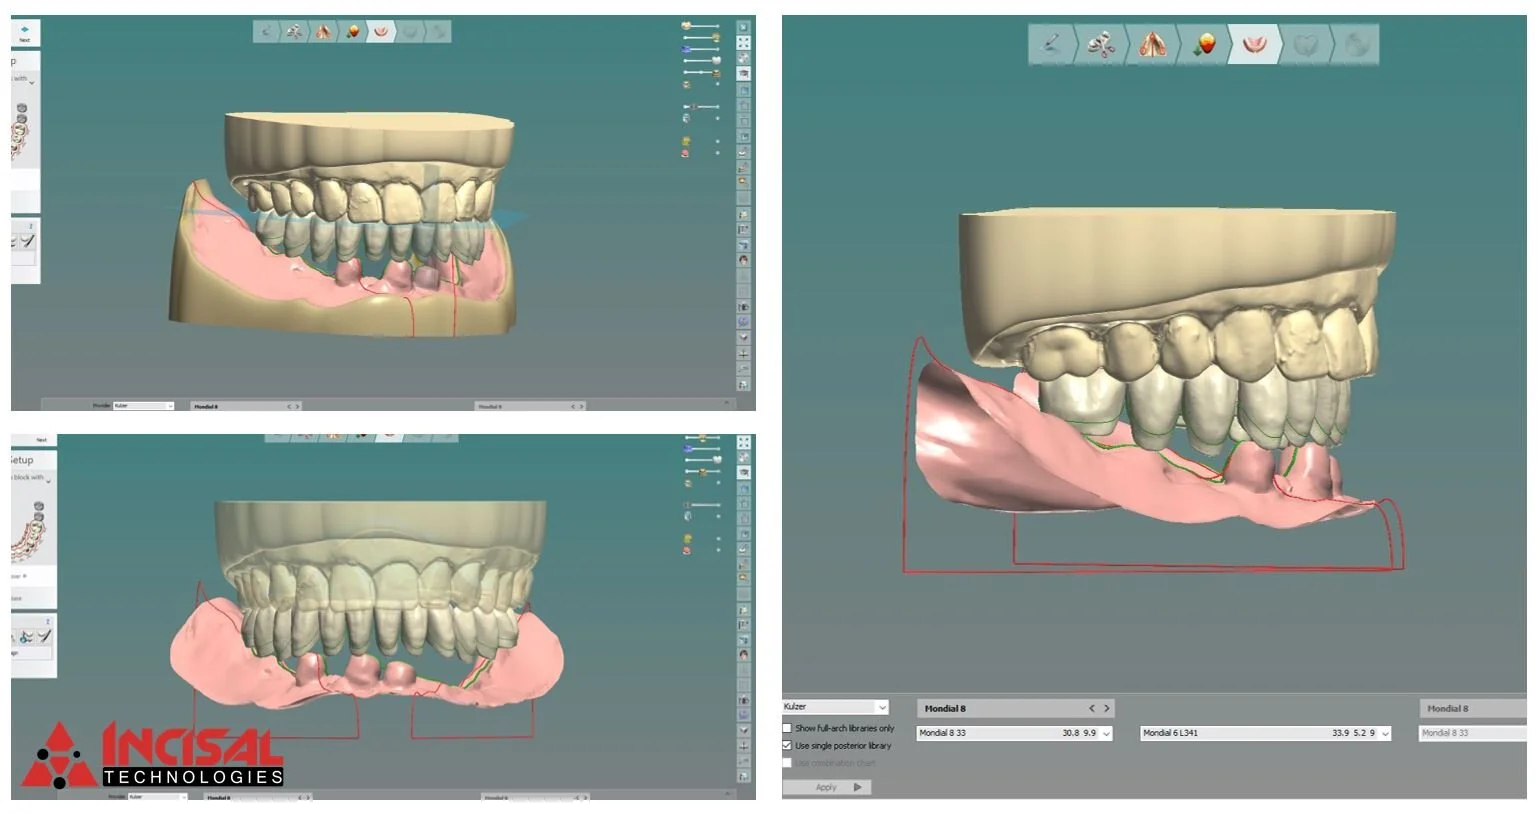
Task: Toggle the upper jaw visibility icon beside its slider
Action: tap(686, 25)
